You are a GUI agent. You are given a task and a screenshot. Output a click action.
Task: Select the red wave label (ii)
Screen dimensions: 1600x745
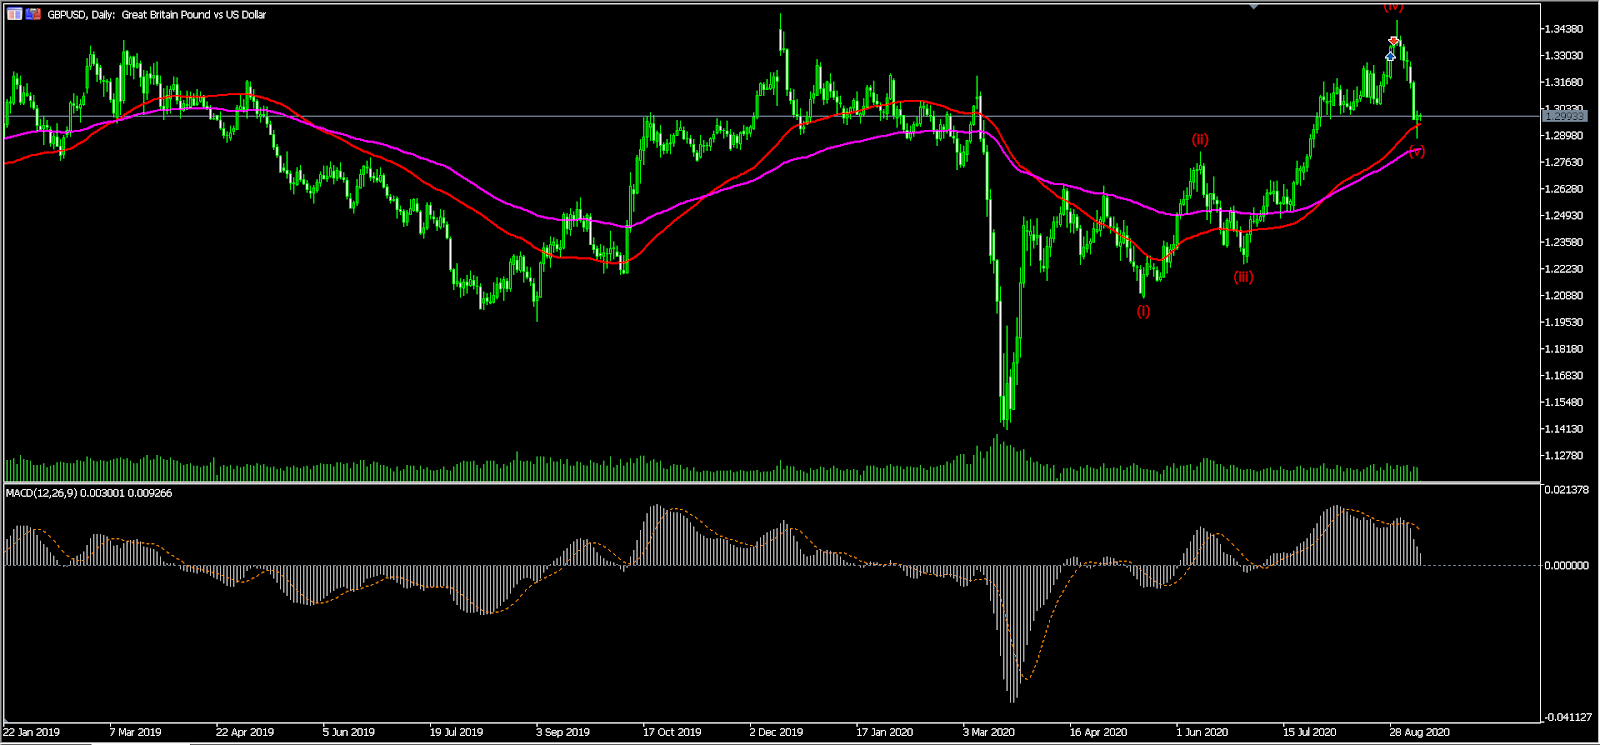[x=1200, y=140]
